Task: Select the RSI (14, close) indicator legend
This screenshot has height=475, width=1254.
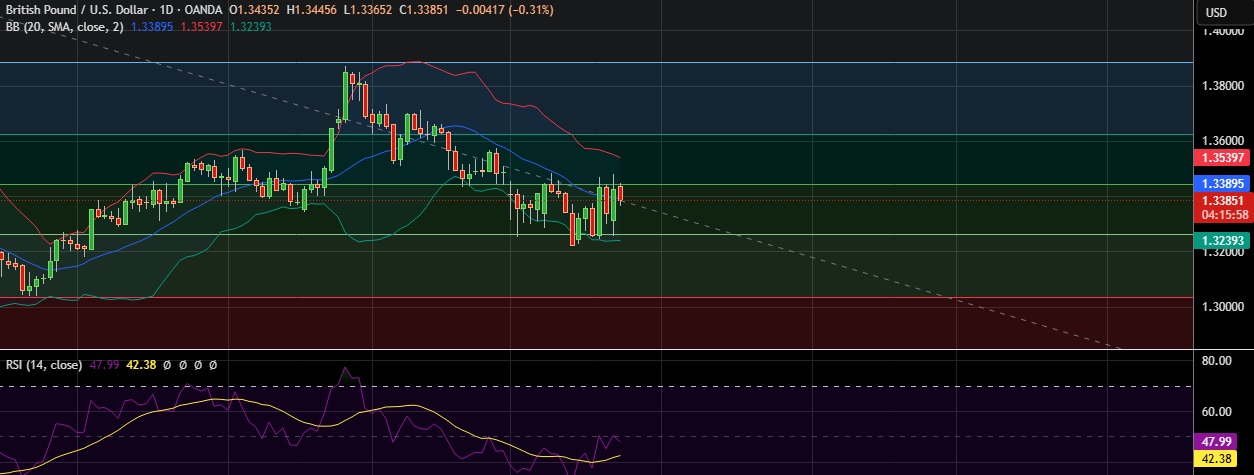Action: point(44,365)
